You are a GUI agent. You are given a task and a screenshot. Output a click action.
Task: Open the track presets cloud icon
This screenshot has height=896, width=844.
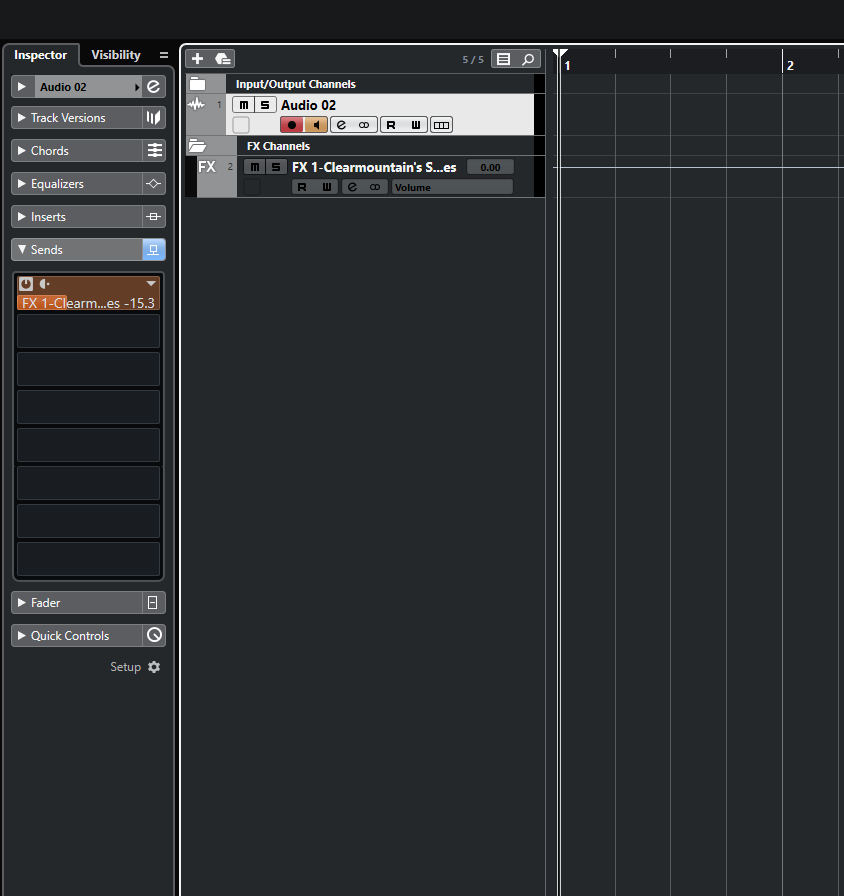(x=222, y=59)
